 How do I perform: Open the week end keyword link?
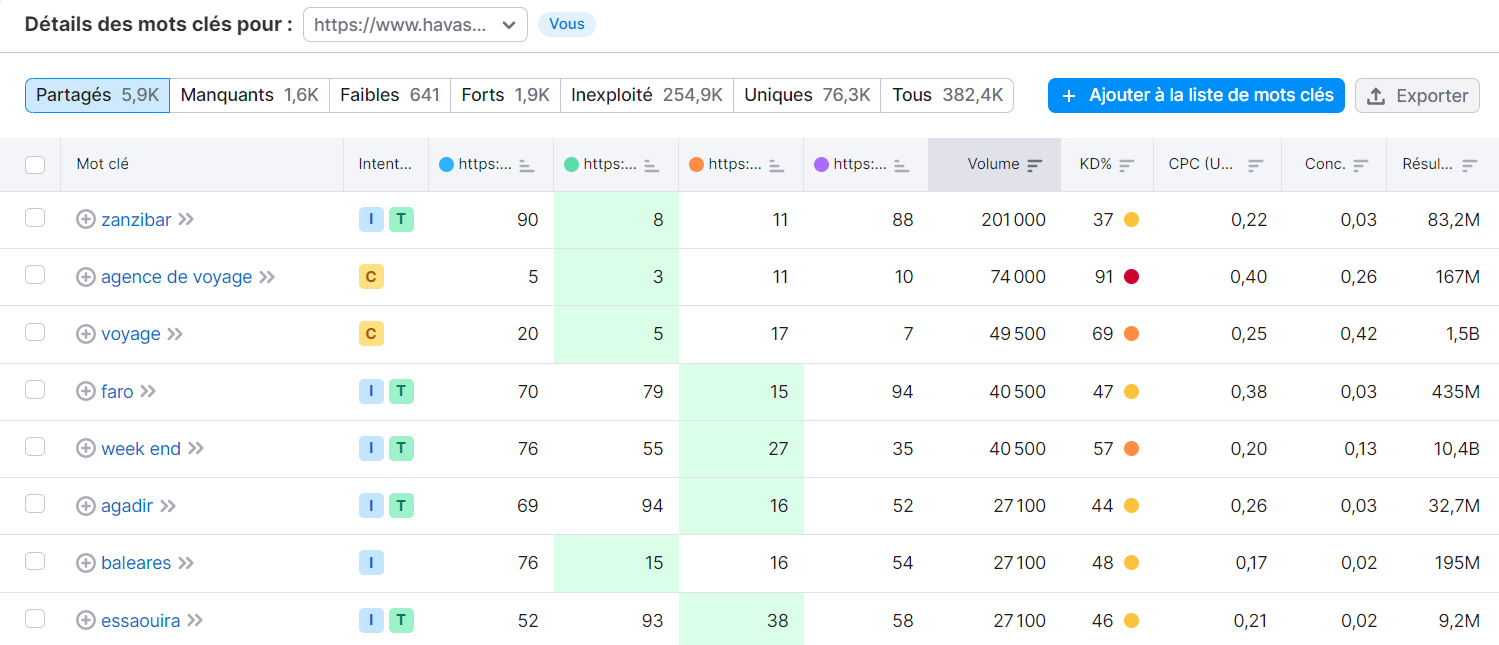tap(141, 449)
